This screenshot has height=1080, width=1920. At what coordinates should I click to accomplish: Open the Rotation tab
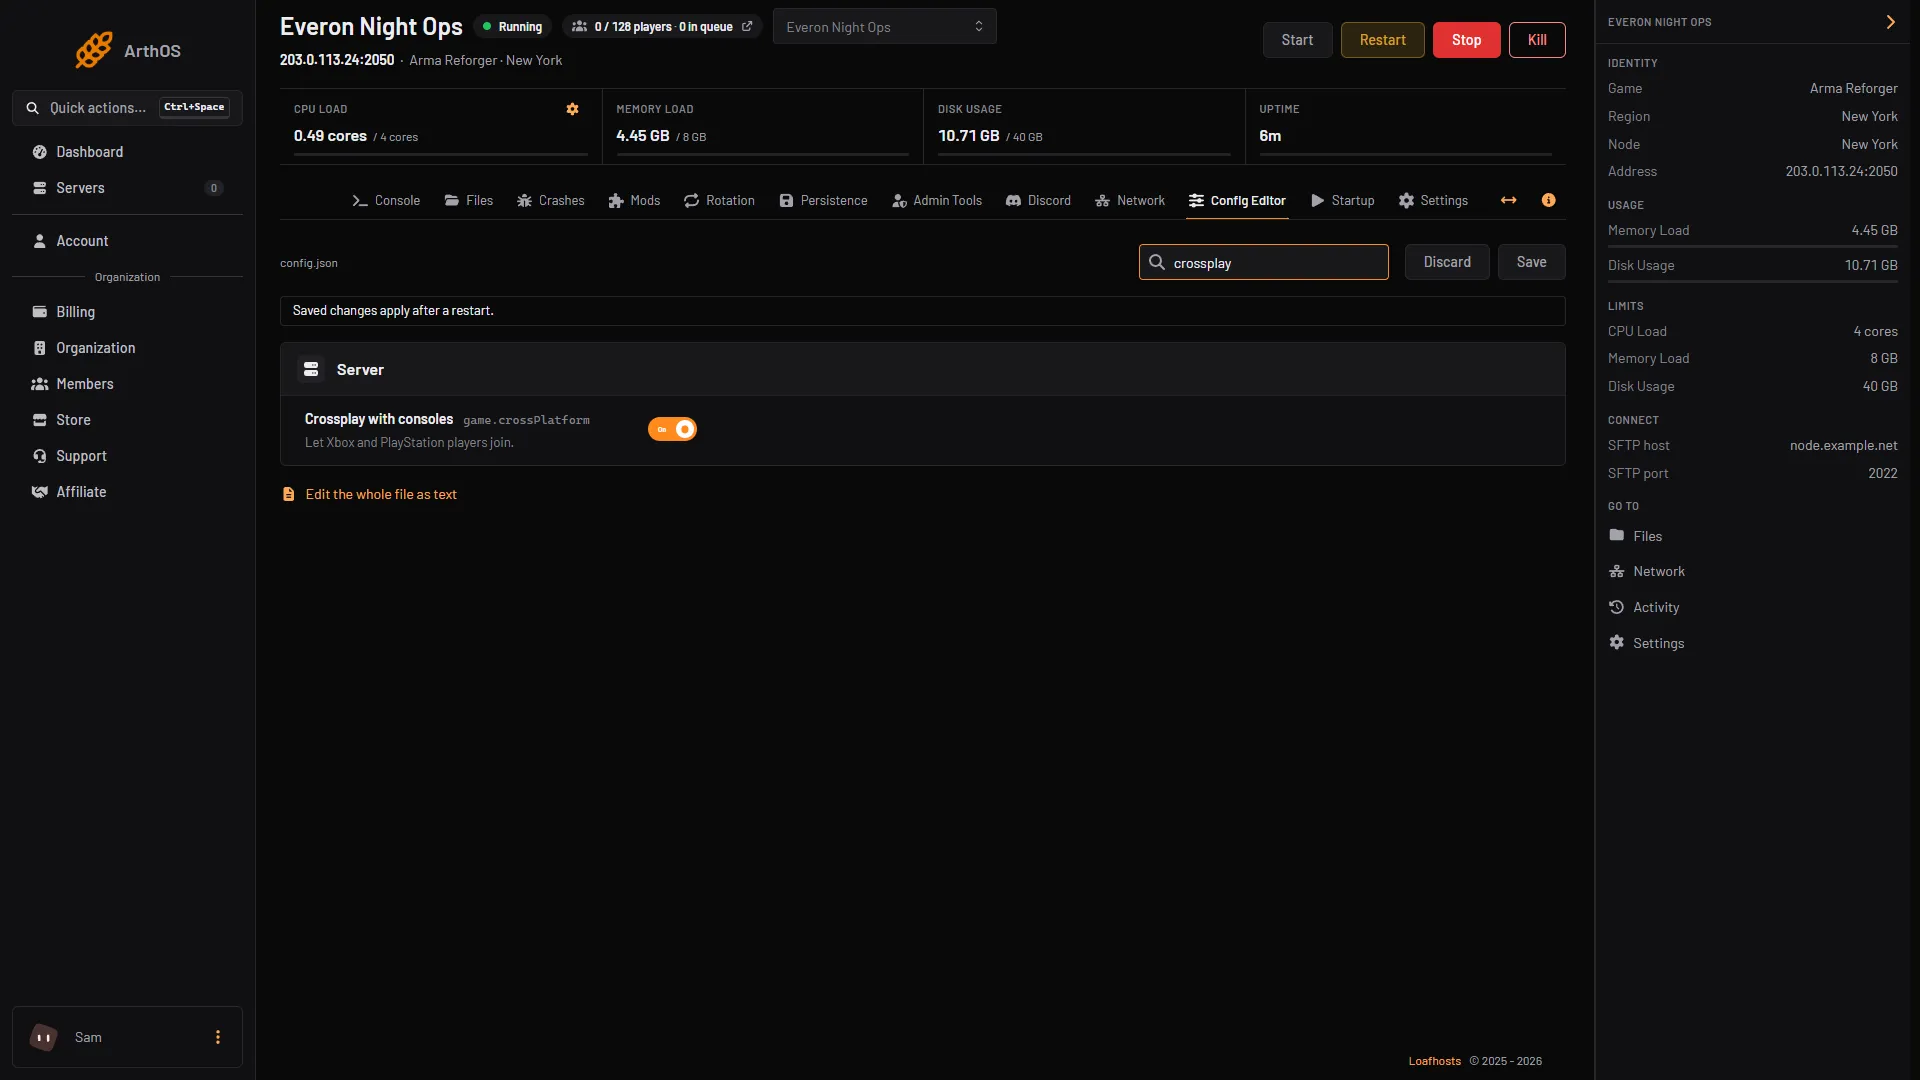719,201
